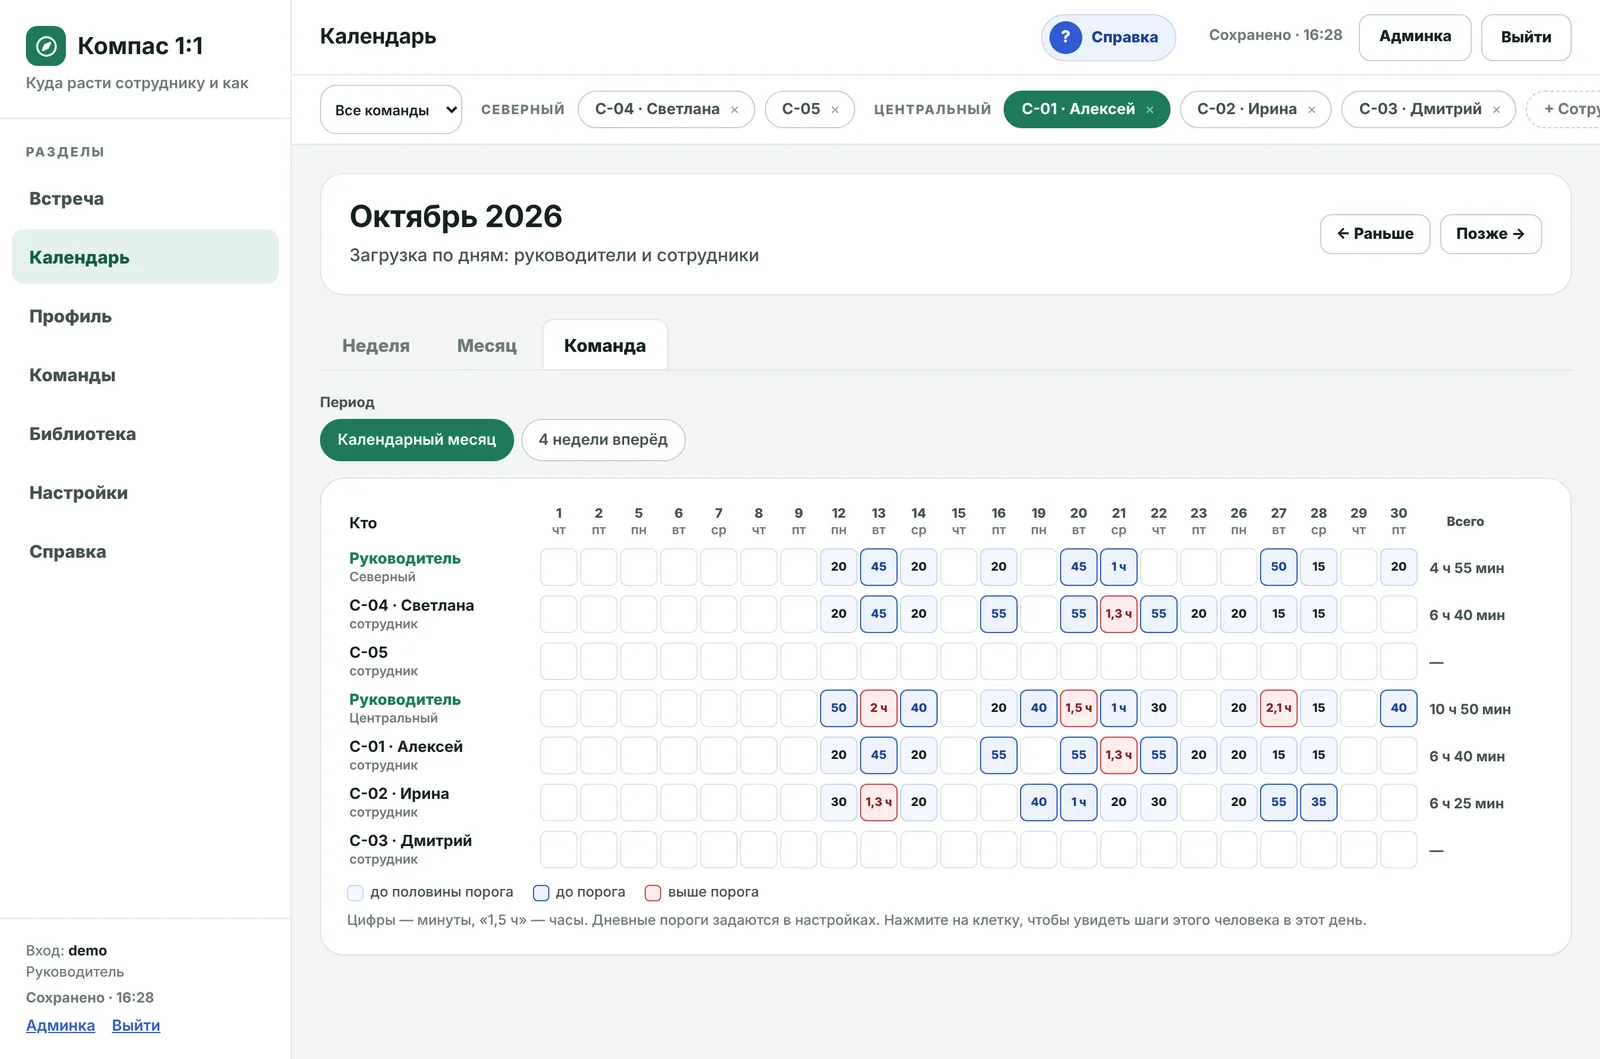Screen dimensions: 1600x1059
Task: Click the Выйти button in header
Action: pos(1526,37)
